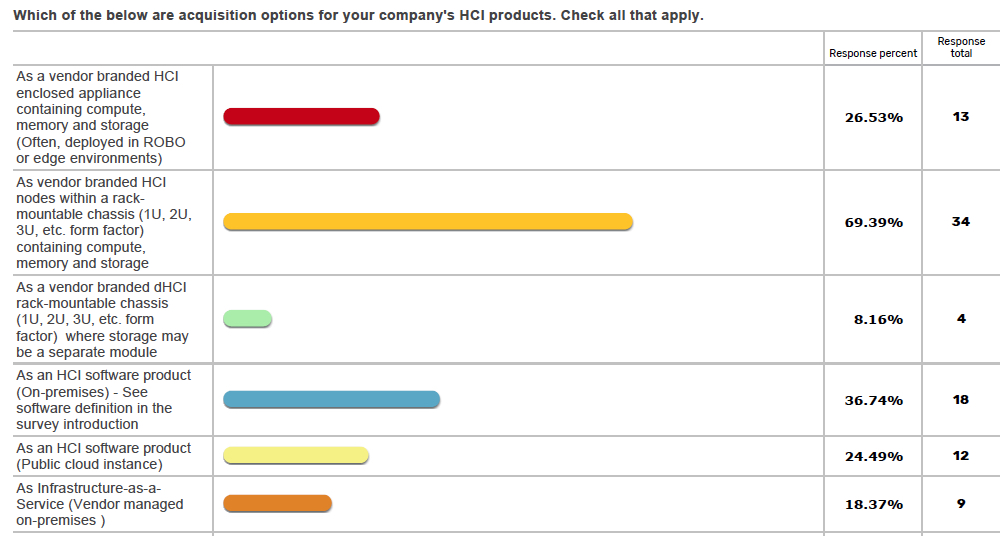The image size is (1005, 536).
Task: Click the light green 8.16% bar
Action: click(247, 319)
